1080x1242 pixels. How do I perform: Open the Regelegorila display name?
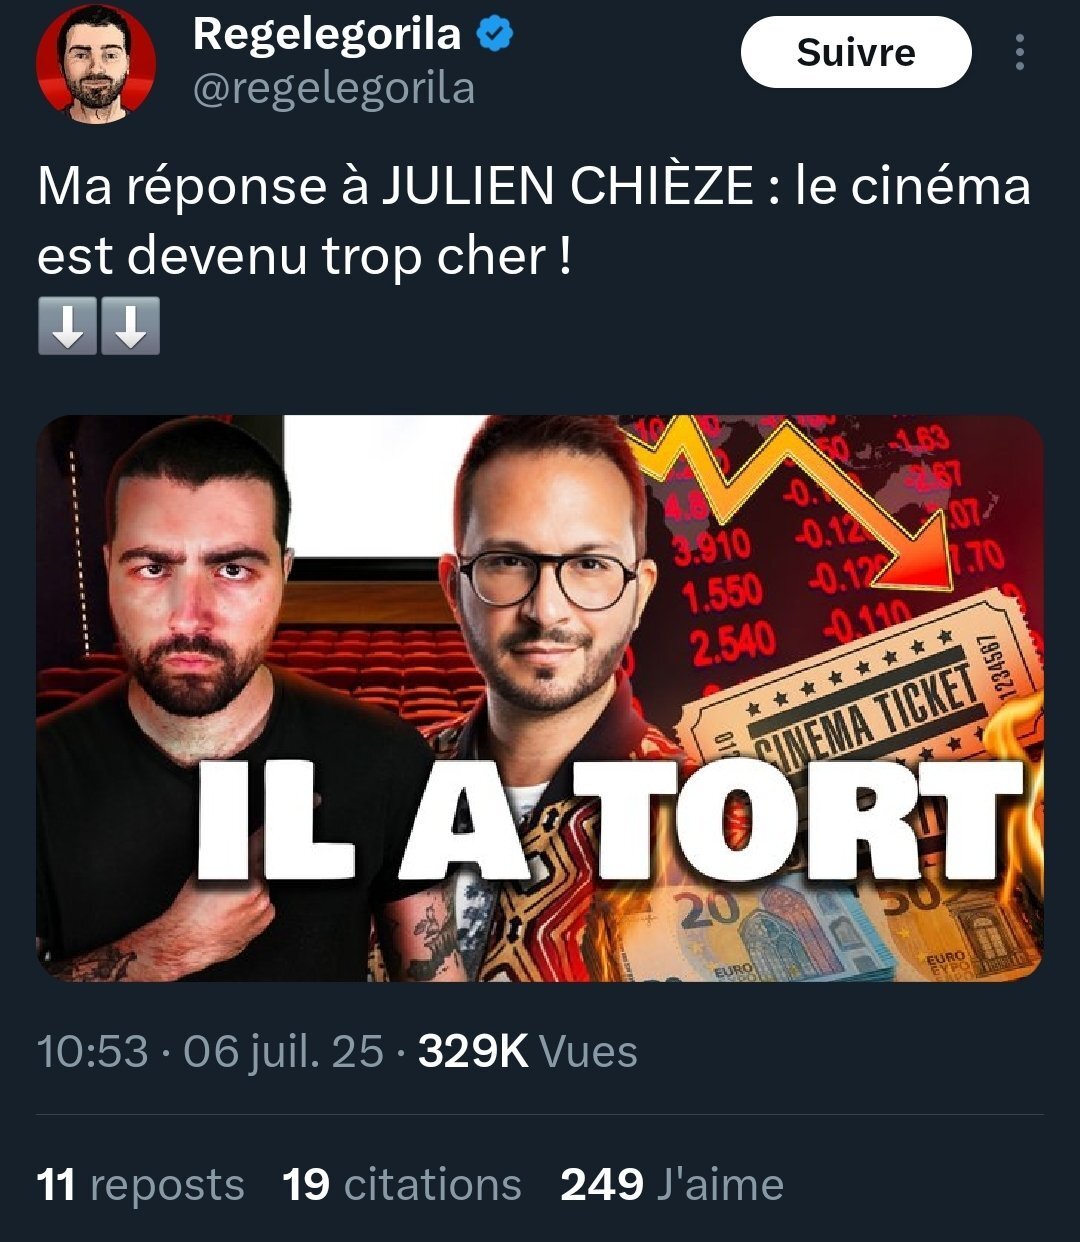click(326, 34)
